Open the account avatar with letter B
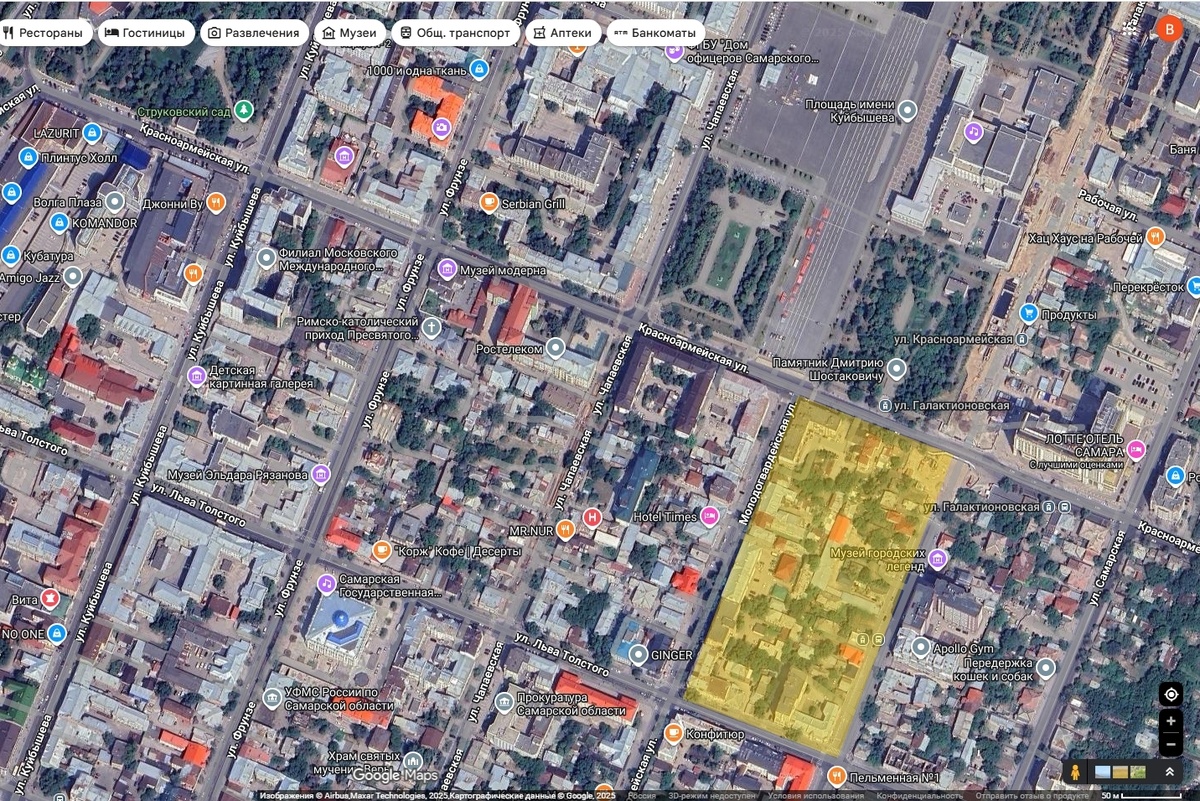 click(1169, 29)
